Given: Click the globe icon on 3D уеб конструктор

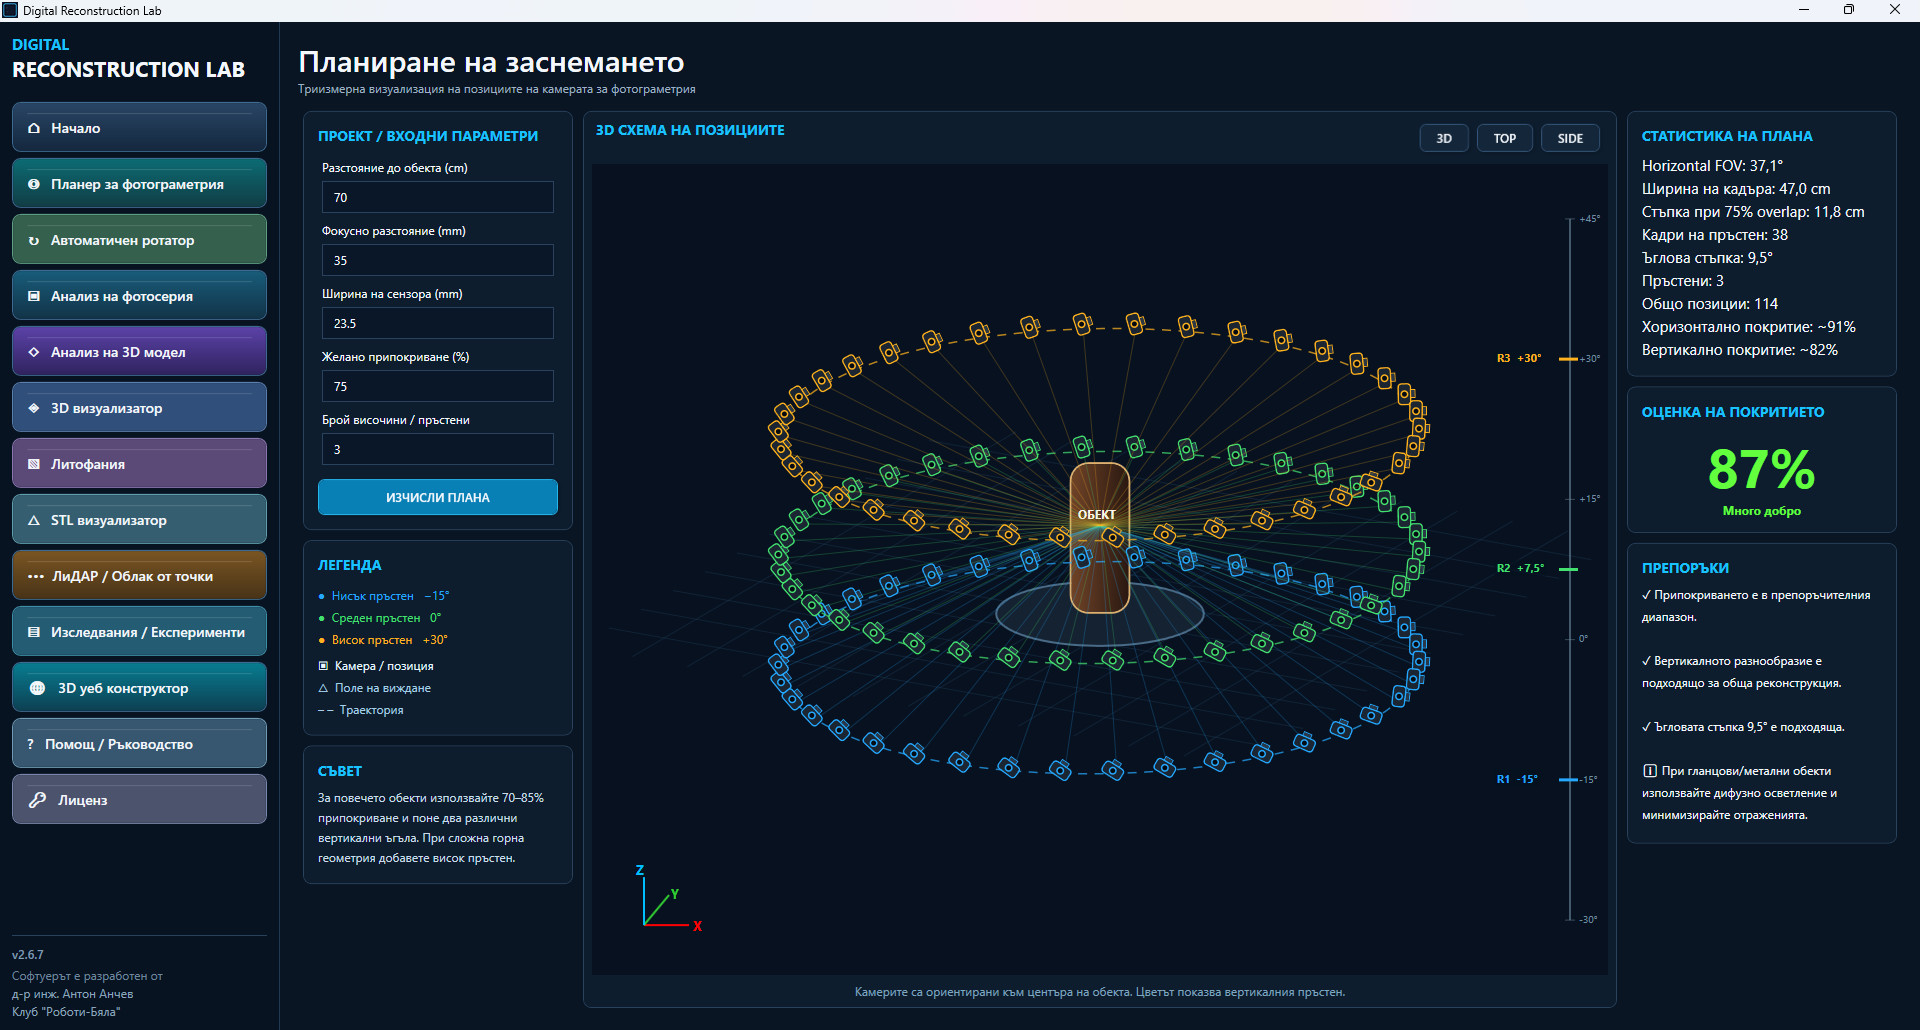Looking at the screenshot, I should tap(38, 688).
